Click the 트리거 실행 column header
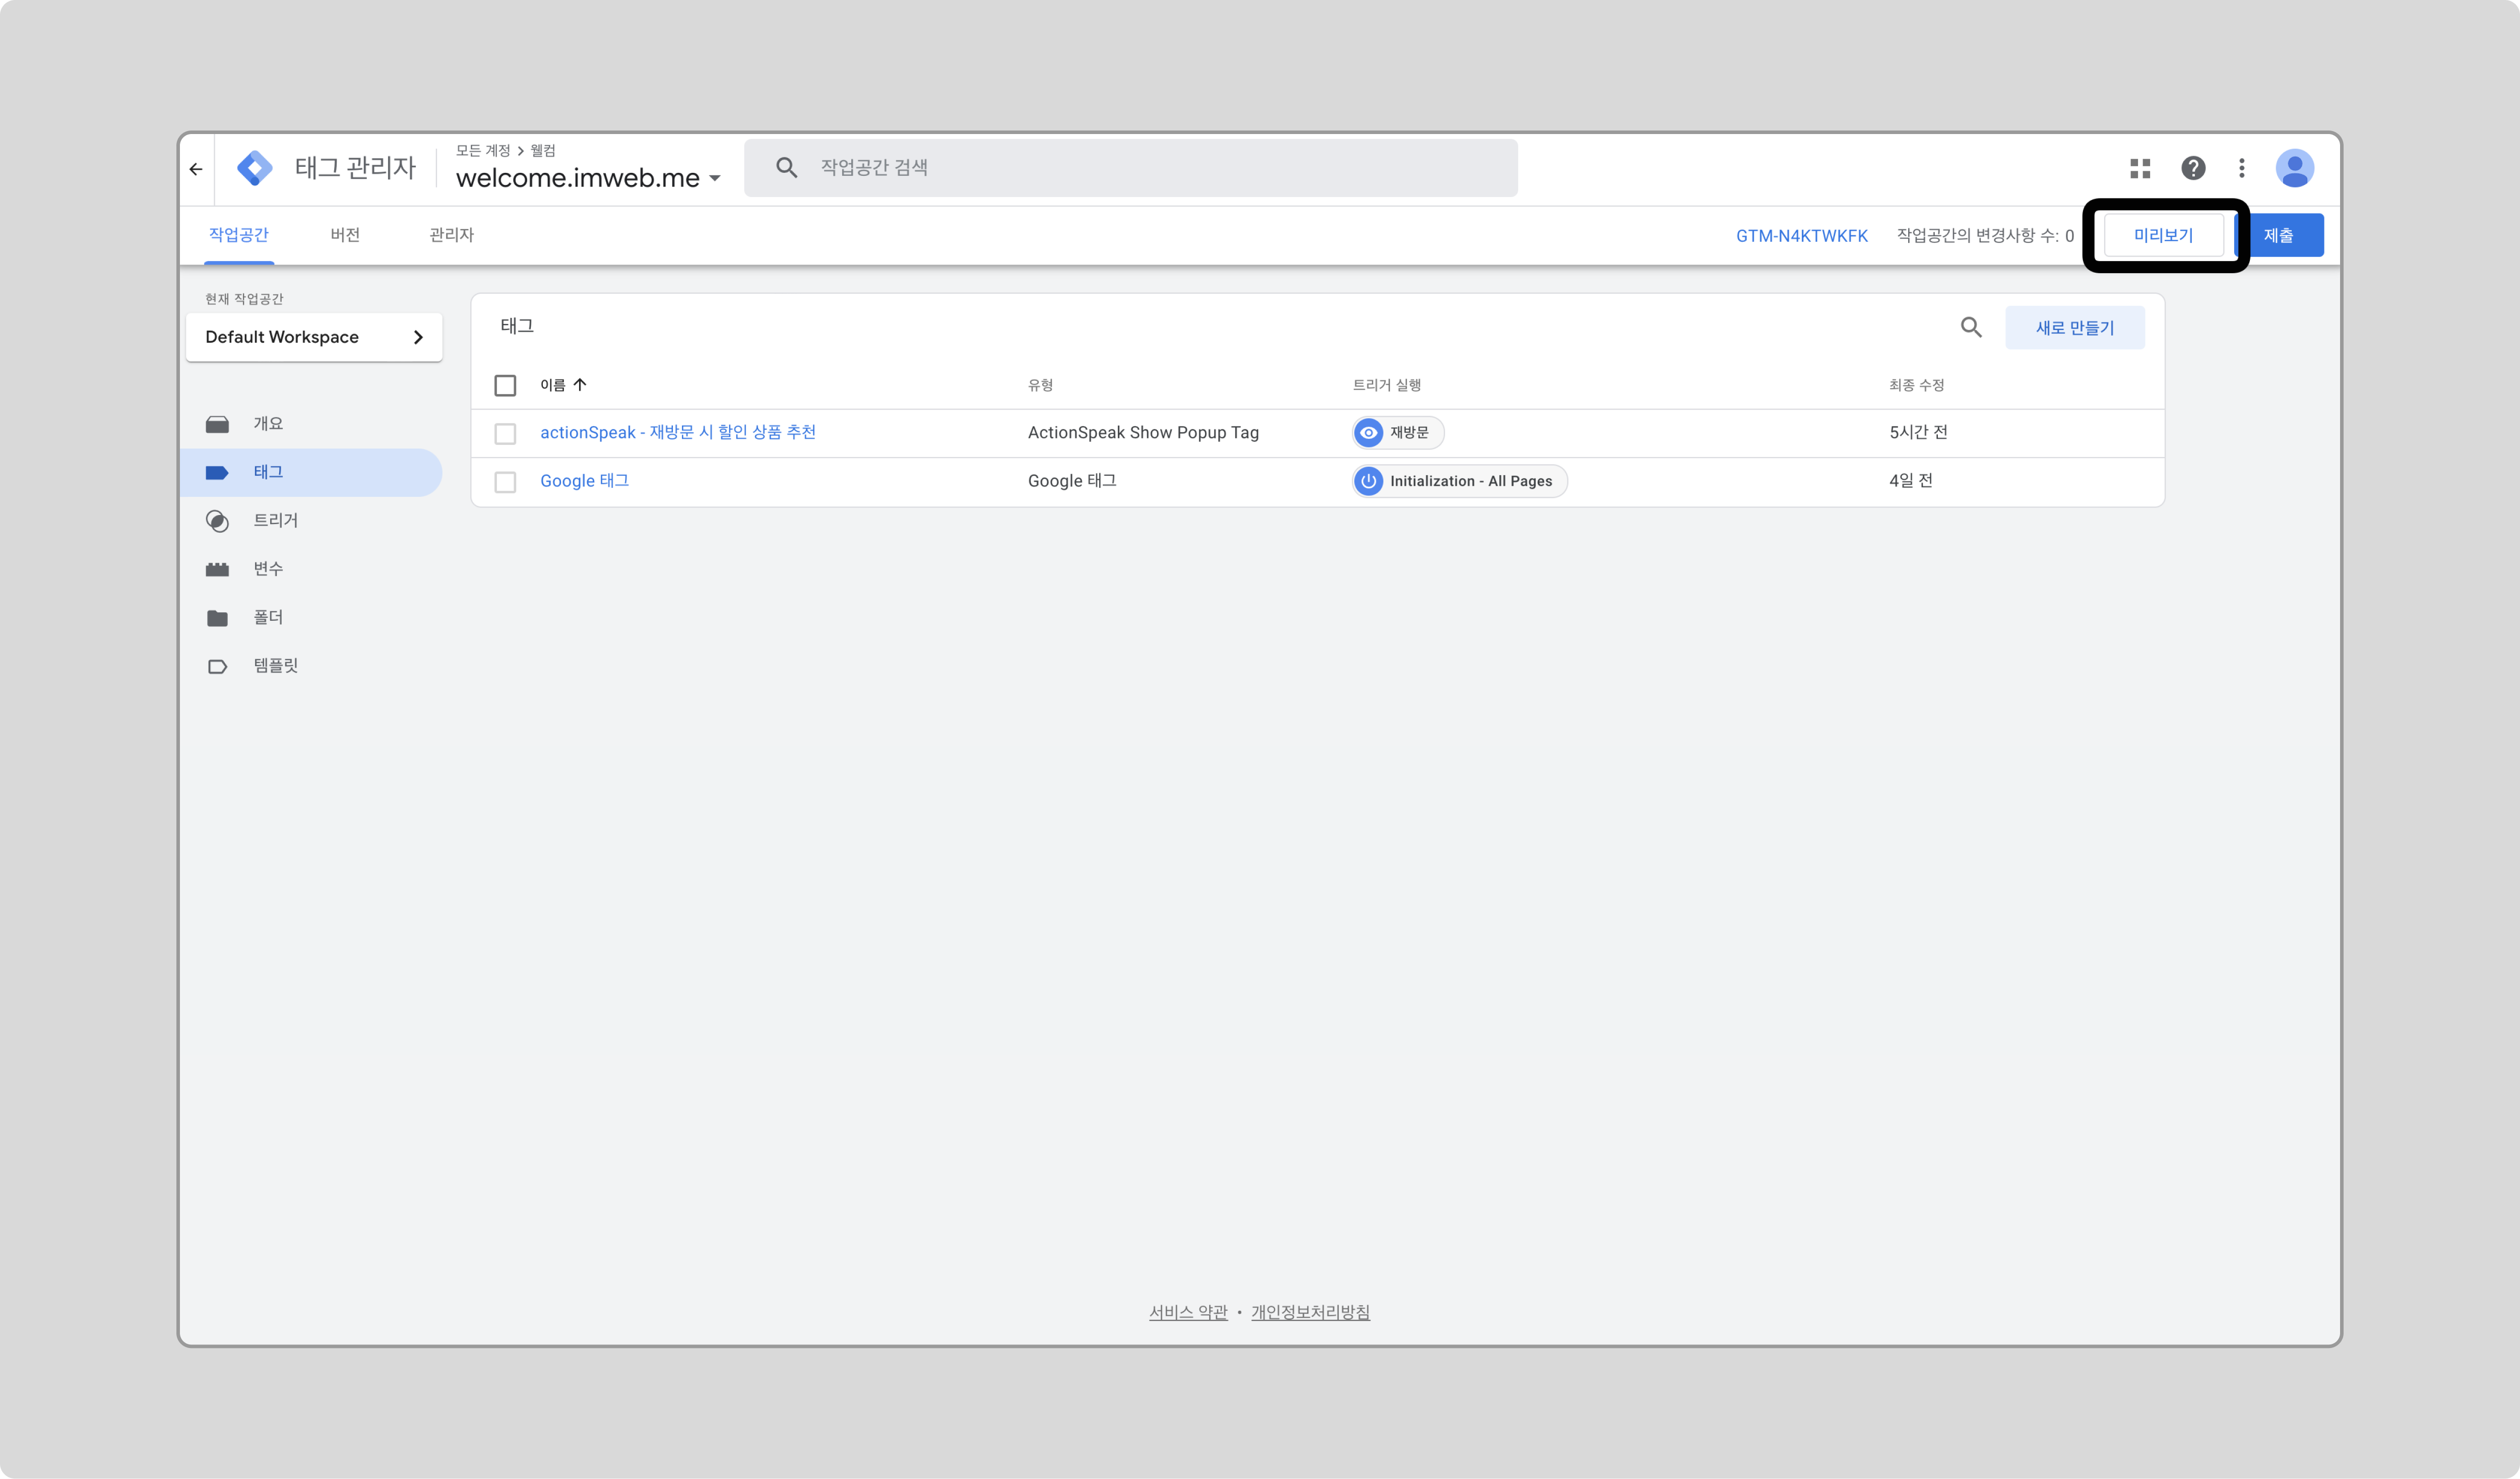2520x1479 pixels. [1386, 385]
